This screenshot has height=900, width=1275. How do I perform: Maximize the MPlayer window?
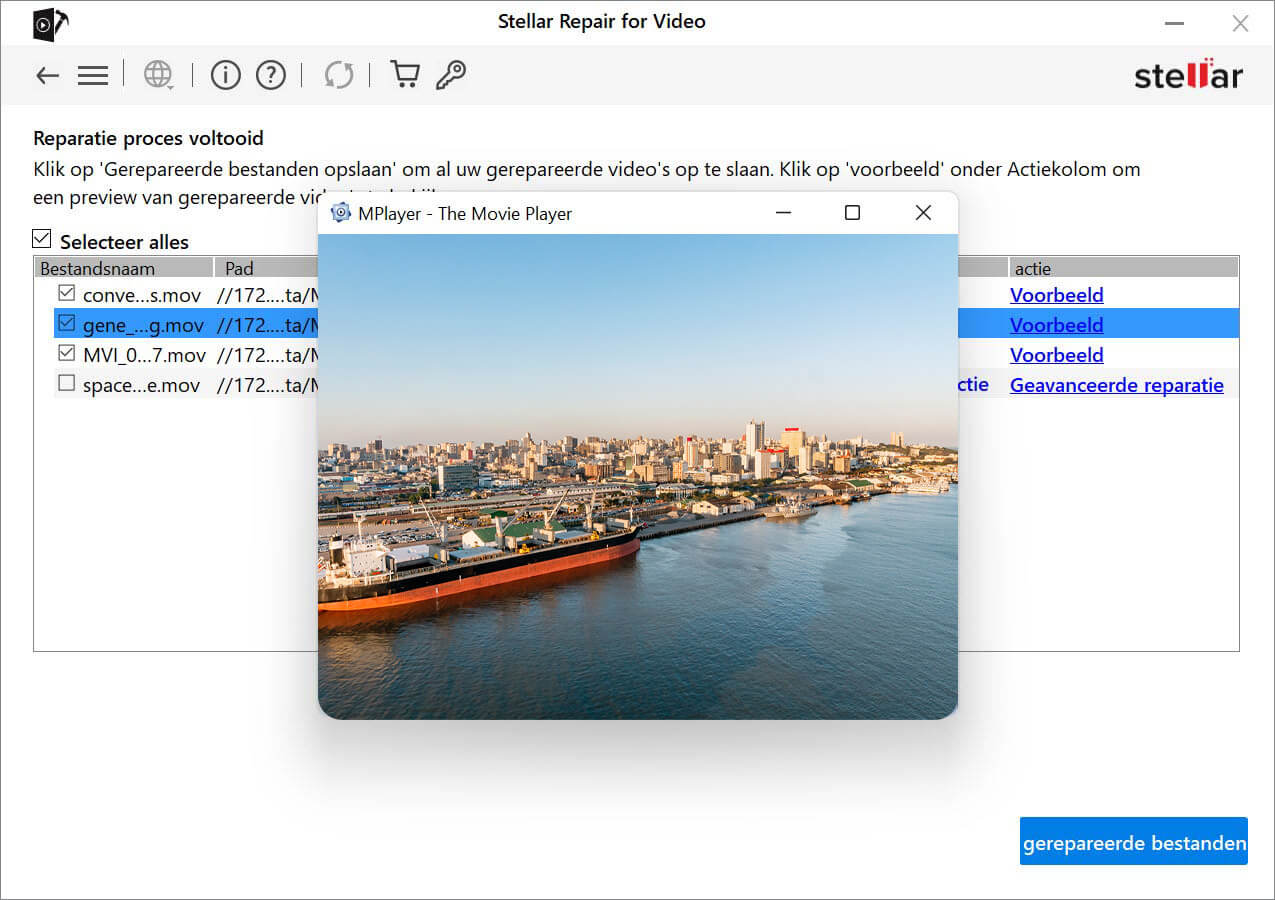coord(852,213)
